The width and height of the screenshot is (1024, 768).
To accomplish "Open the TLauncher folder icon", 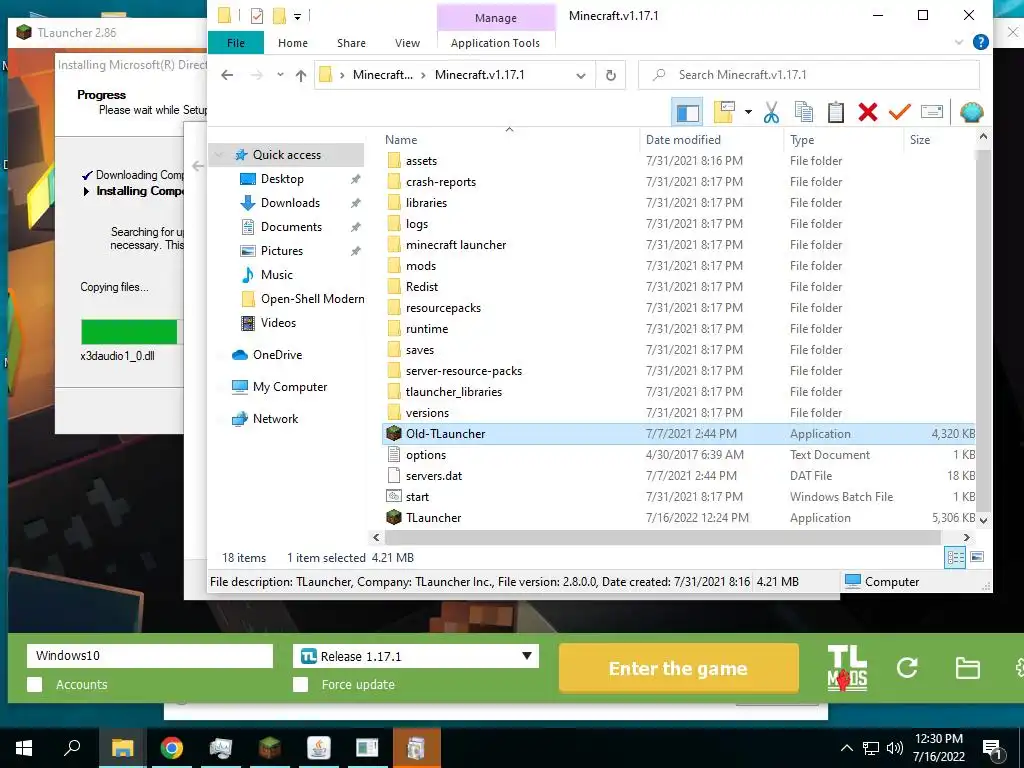I will 967,668.
